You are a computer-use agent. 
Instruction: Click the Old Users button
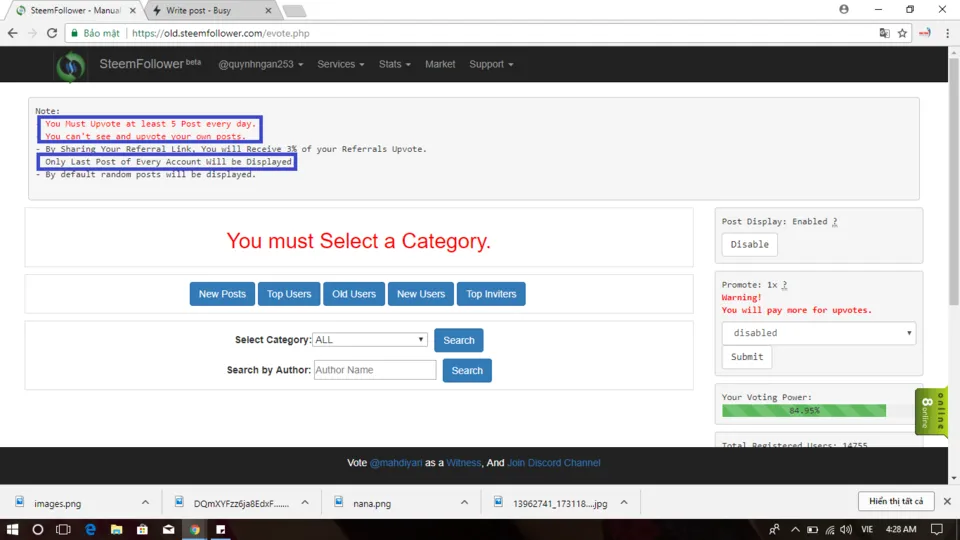(354, 294)
